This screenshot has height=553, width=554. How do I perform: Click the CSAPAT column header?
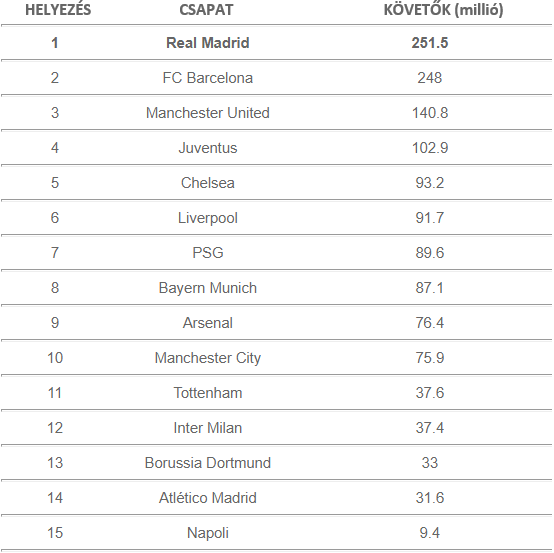pos(206,10)
